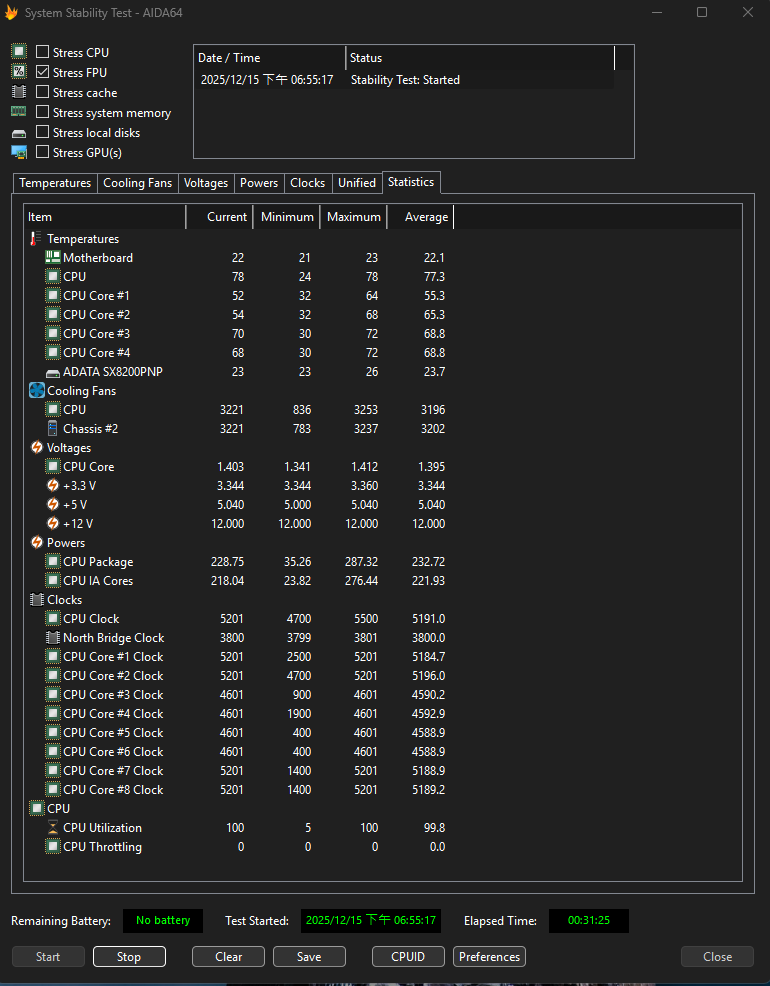Image resolution: width=770 pixels, height=986 pixels.
Task: Click the CPUID button
Action: 408,957
